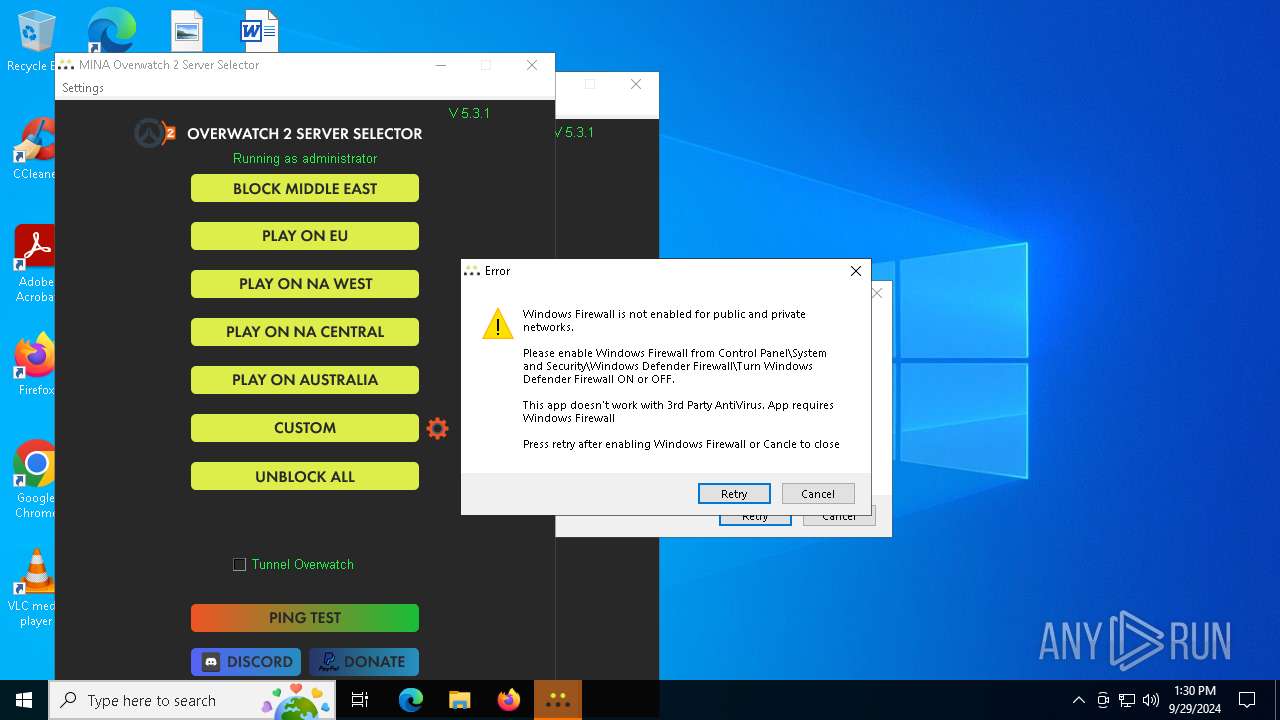The height and width of the screenshot is (720, 1280).
Task: Select the image file desktop icon
Action: coord(187,32)
